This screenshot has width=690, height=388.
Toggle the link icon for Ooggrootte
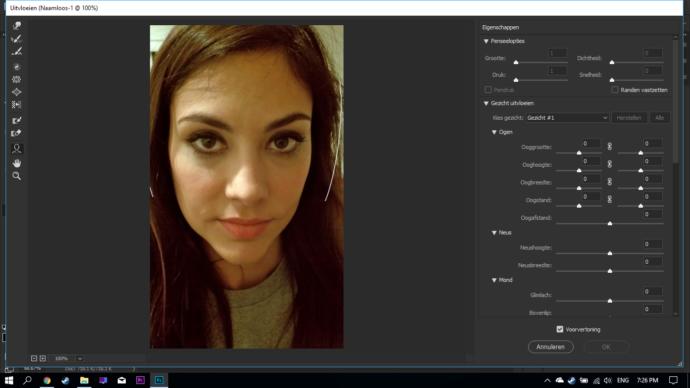click(x=609, y=146)
